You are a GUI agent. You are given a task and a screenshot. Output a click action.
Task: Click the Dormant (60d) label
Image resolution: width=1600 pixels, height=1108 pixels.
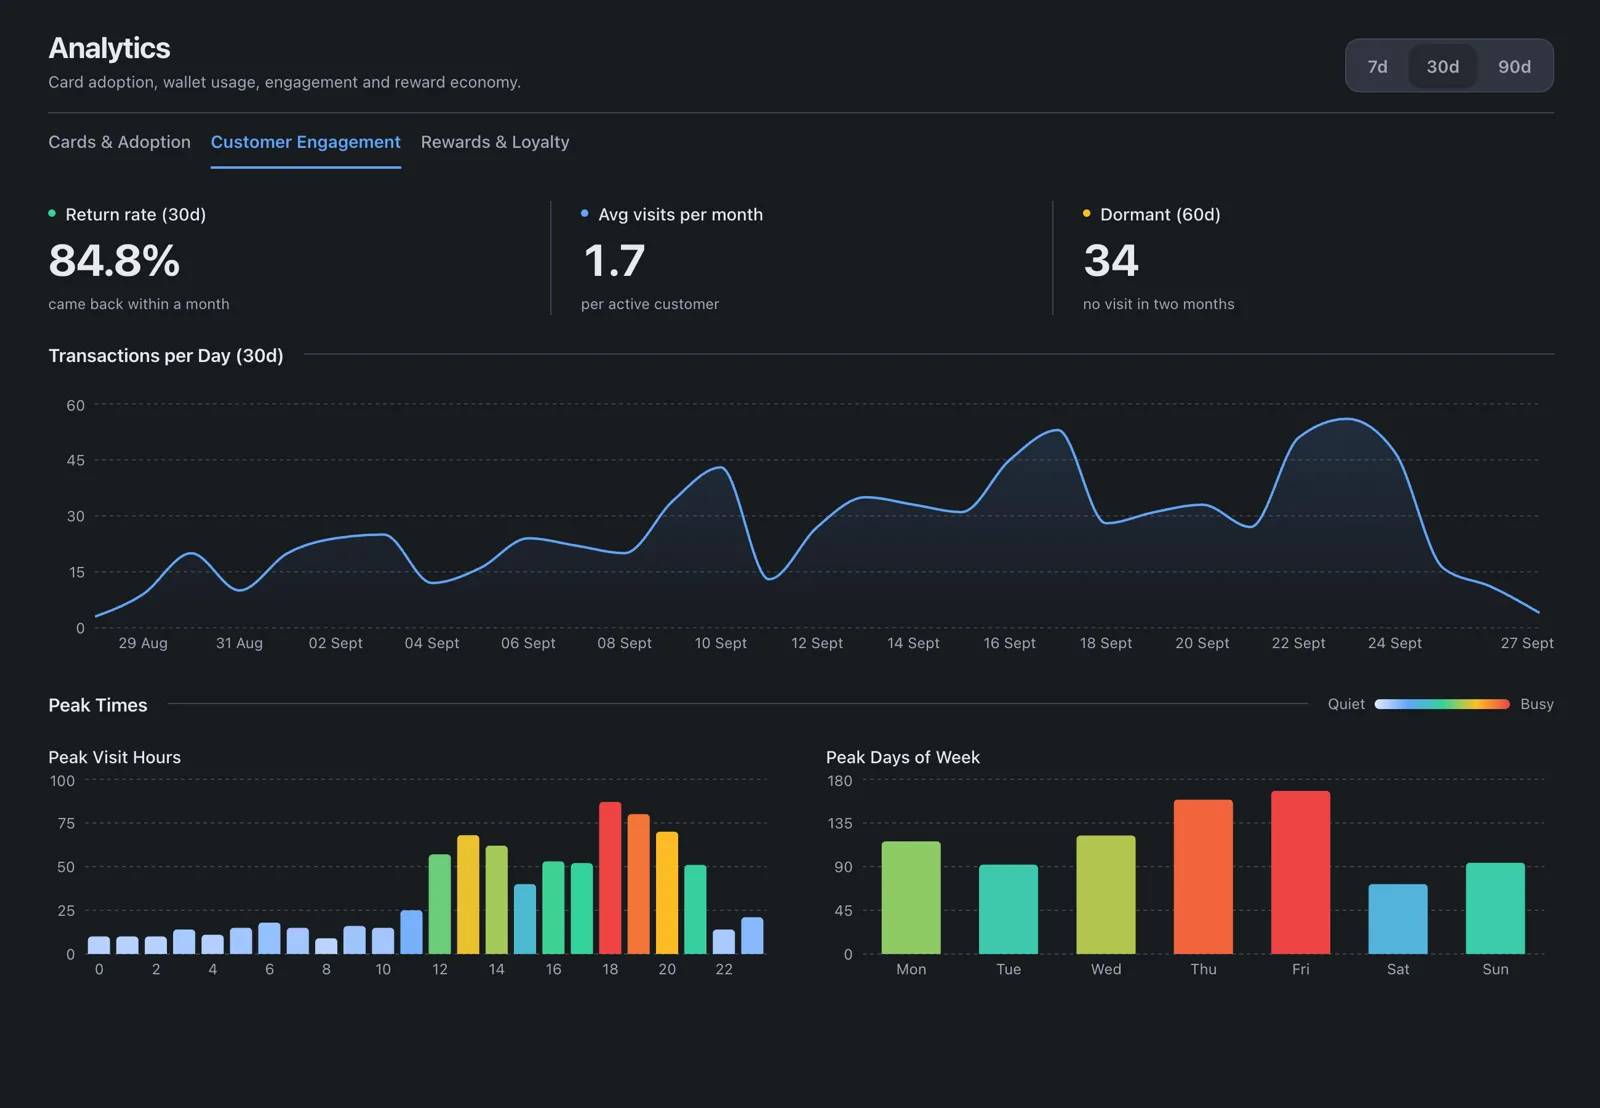pyautogui.click(x=1160, y=214)
